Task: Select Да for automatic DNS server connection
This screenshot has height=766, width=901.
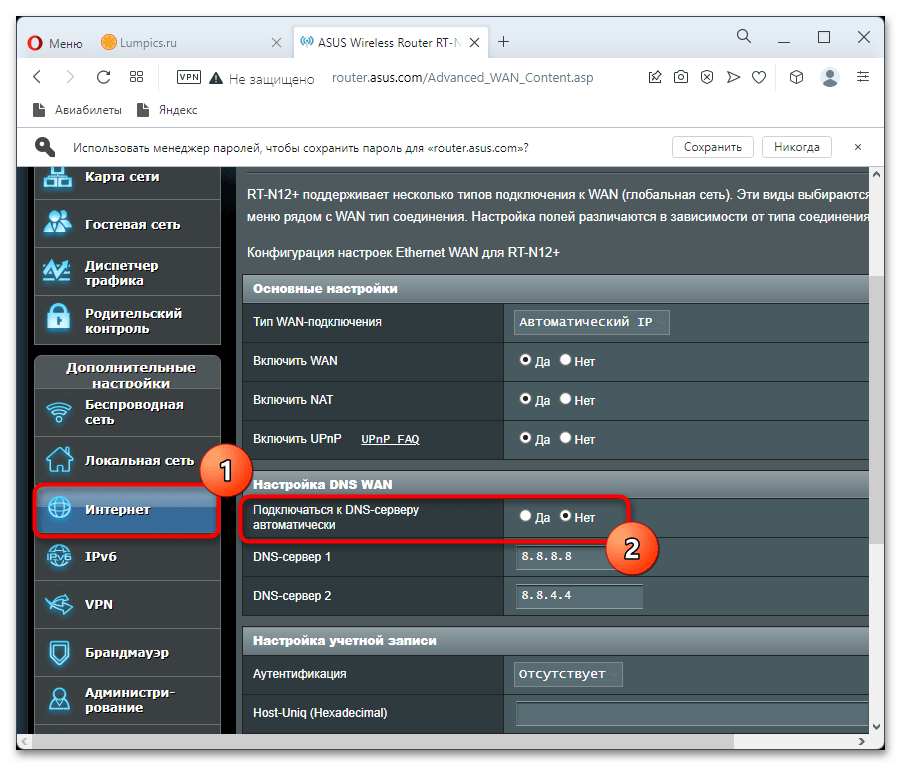Action: [x=526, y=517]
